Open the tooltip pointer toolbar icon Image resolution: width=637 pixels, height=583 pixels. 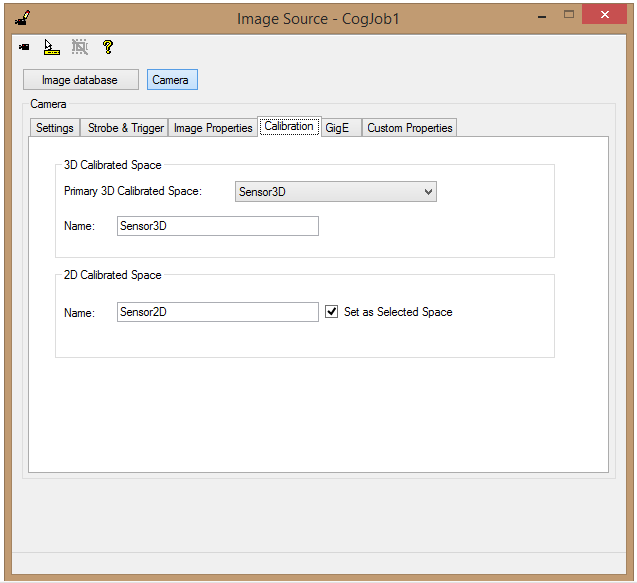coord(52,47)
